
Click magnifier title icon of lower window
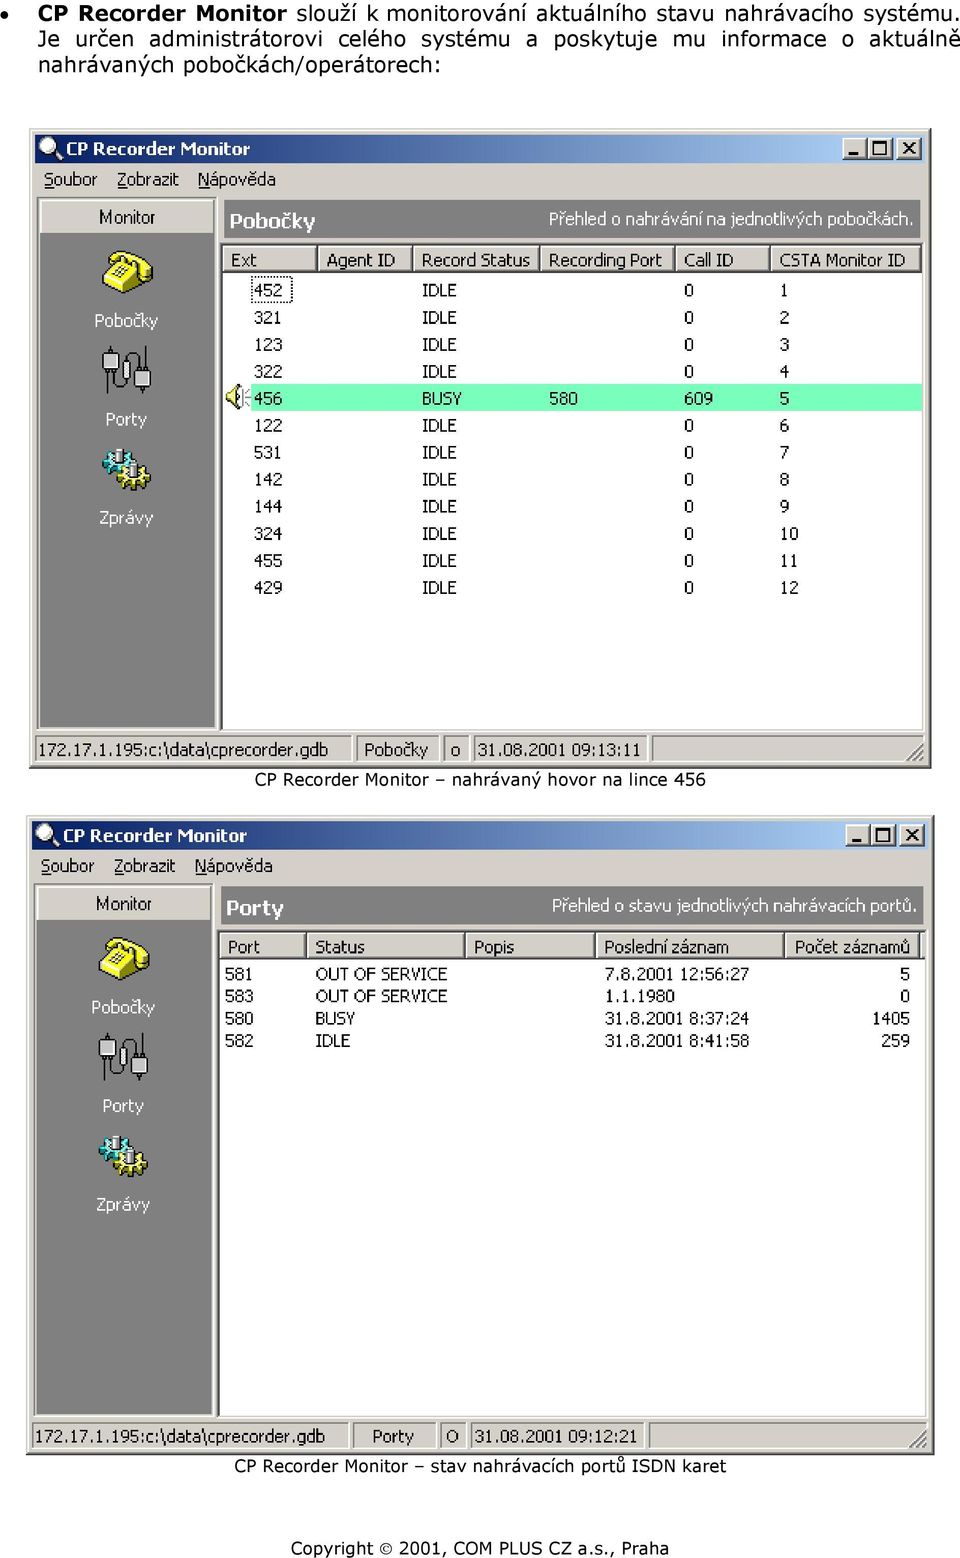coord(47,835)
